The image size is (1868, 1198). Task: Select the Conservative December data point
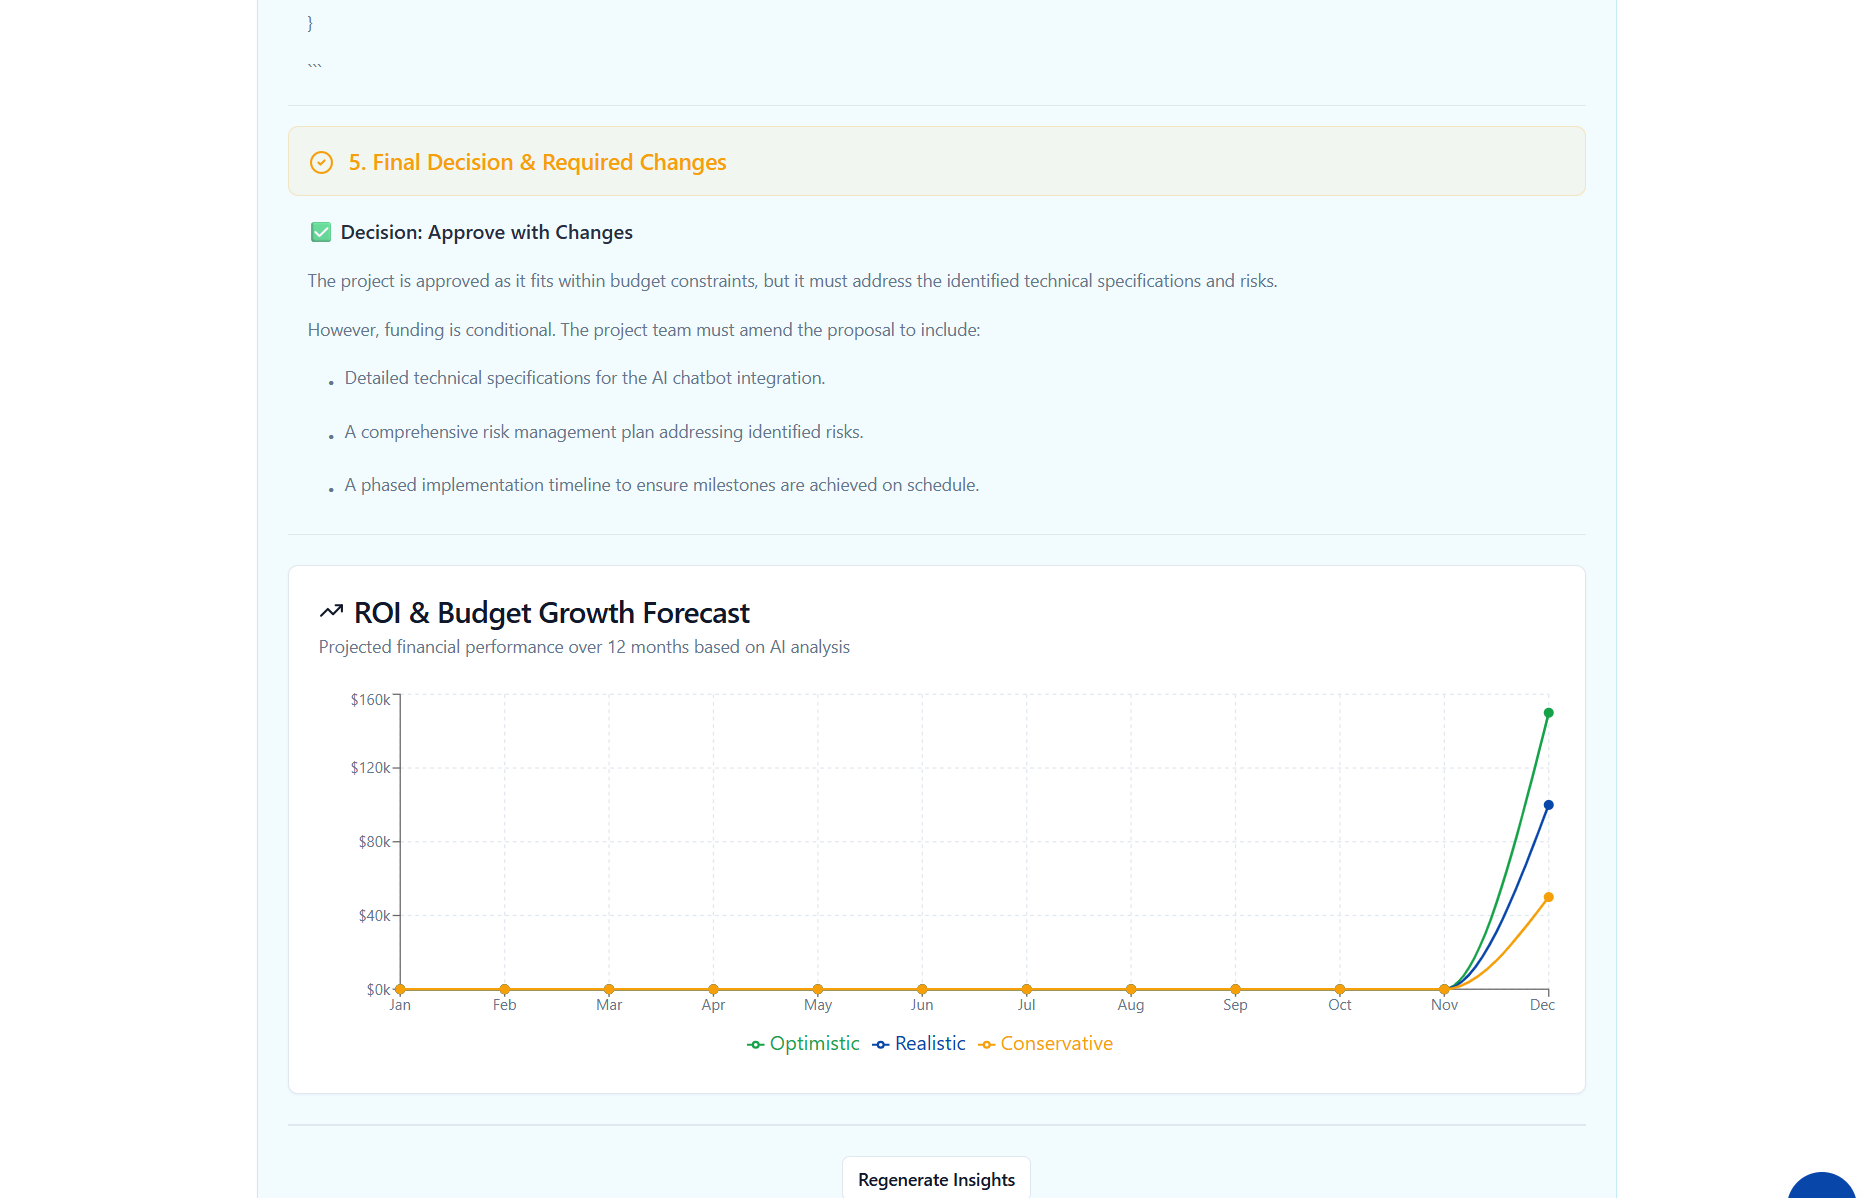[1548, 897]
